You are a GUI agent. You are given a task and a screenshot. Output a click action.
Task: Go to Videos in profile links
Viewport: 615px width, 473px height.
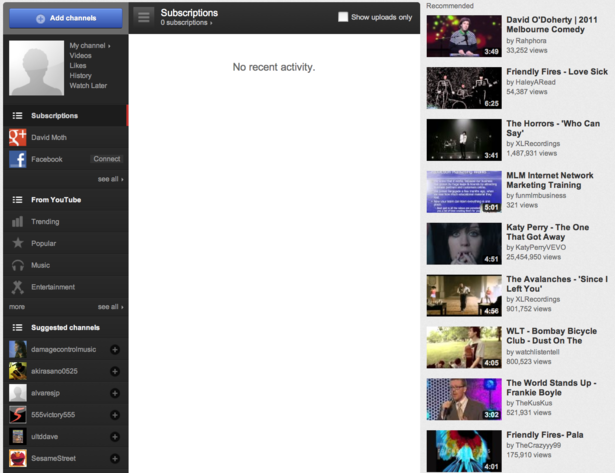[x=80, y=56]
